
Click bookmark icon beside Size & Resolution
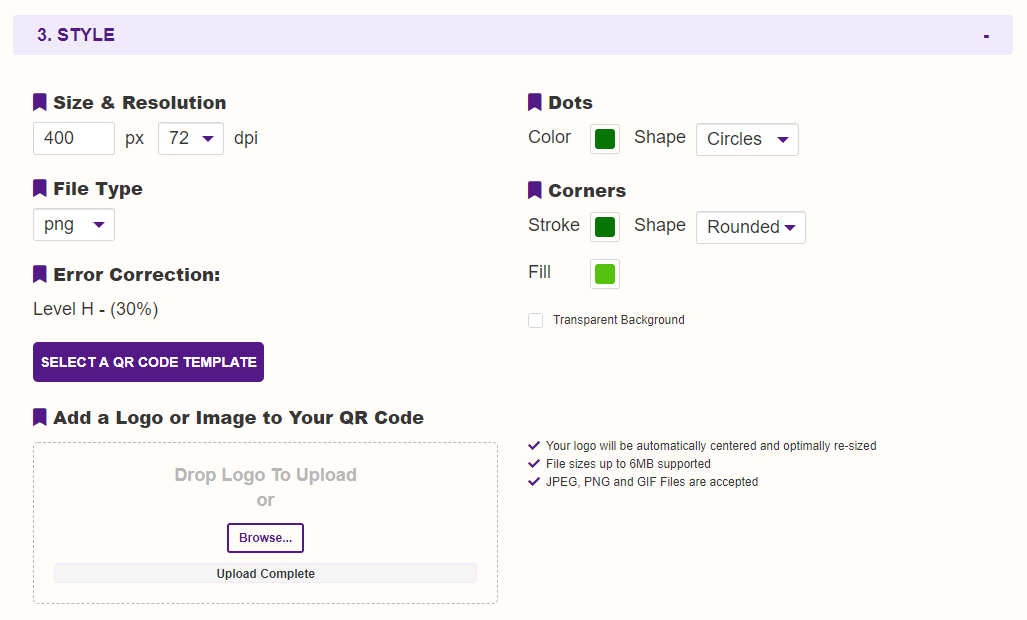tap(40, 102)
